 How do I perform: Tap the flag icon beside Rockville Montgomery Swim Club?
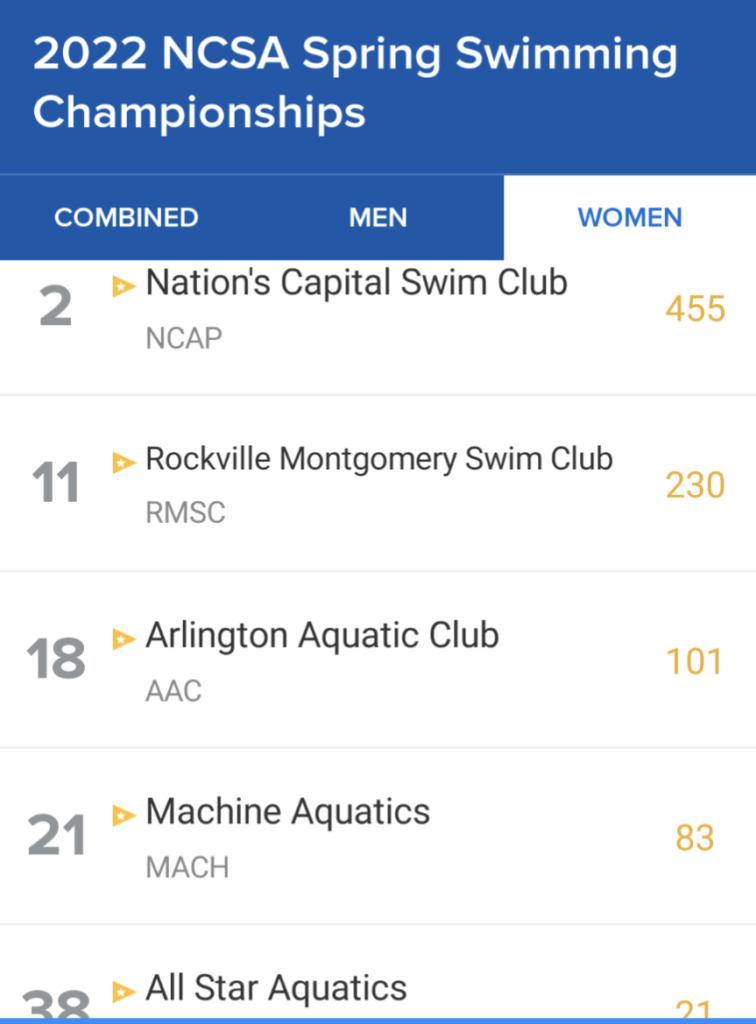tap(124, 462)
